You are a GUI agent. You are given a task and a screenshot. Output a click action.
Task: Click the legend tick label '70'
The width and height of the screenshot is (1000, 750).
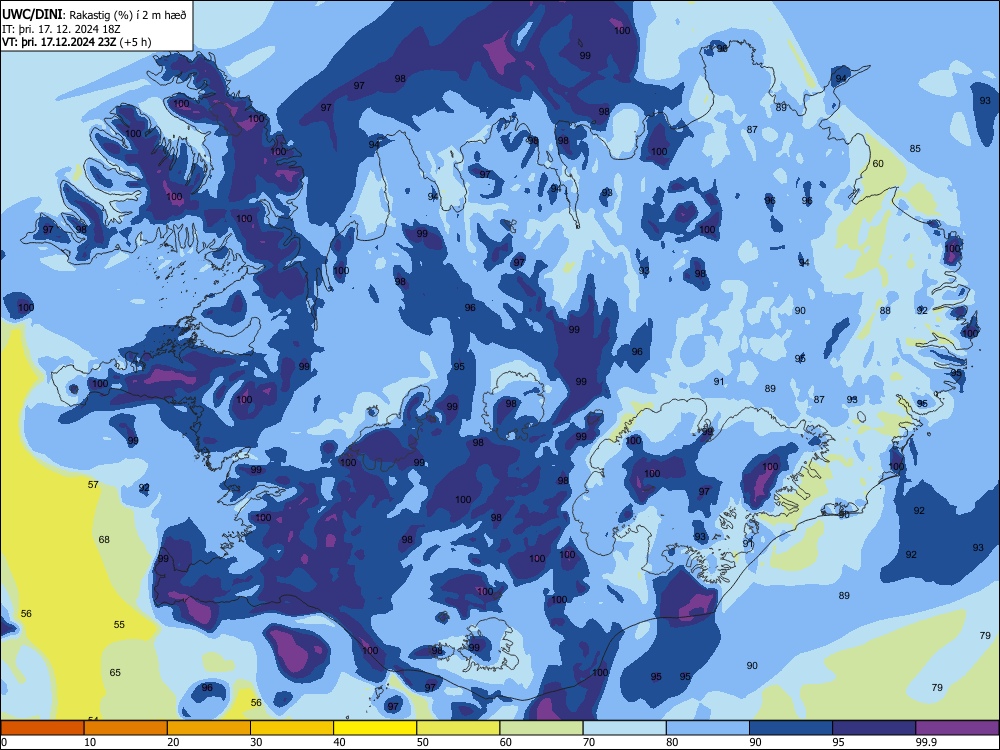589,742
